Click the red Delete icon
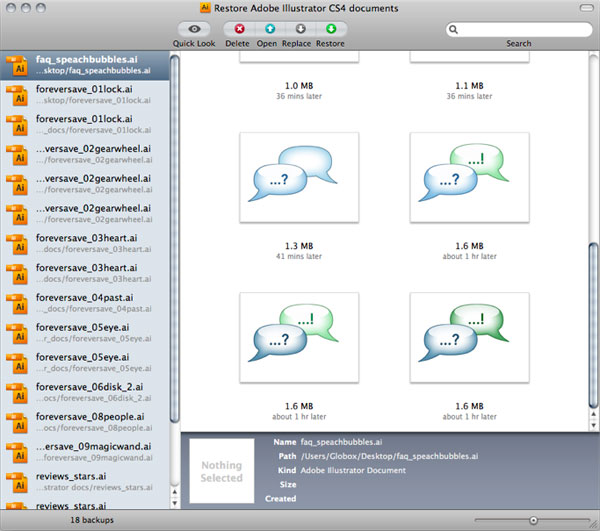Image resolution: width=600 pixels, height=531 pixels. pos(240,29)
